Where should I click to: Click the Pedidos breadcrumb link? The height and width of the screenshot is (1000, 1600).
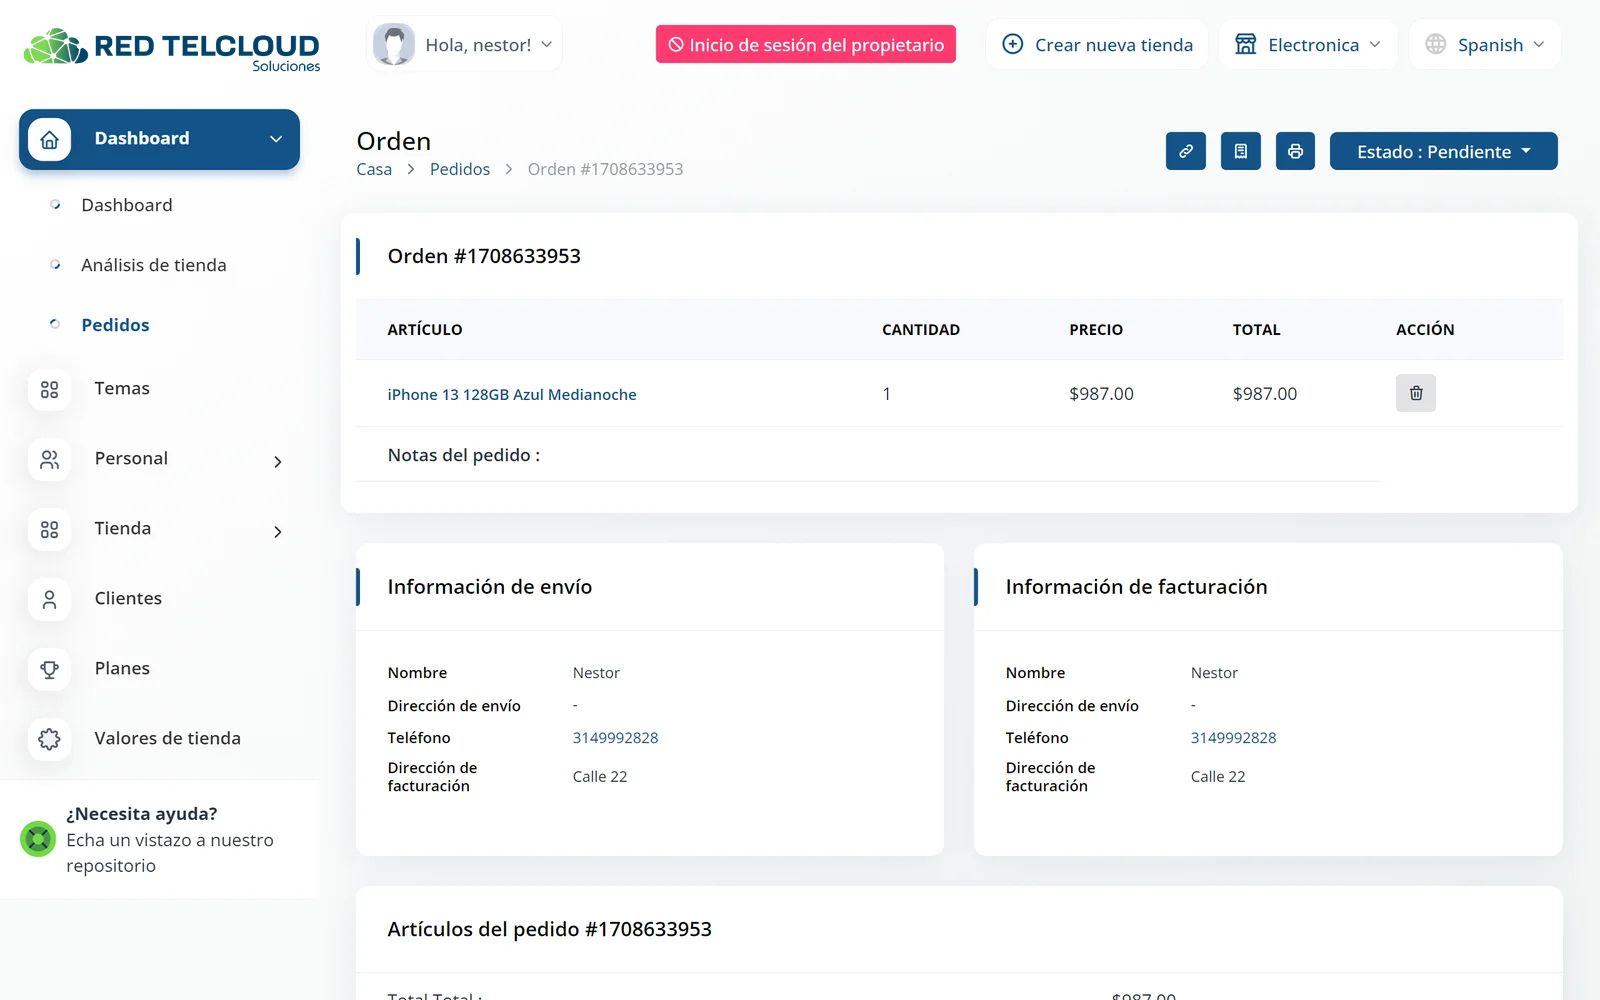coord(460,169)
